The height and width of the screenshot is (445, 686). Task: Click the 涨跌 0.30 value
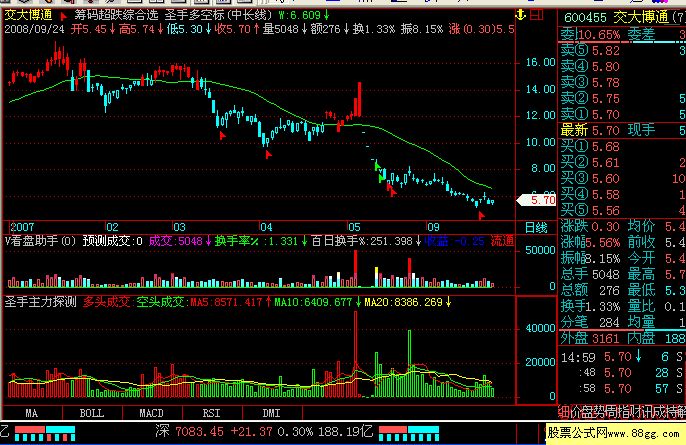606,227
